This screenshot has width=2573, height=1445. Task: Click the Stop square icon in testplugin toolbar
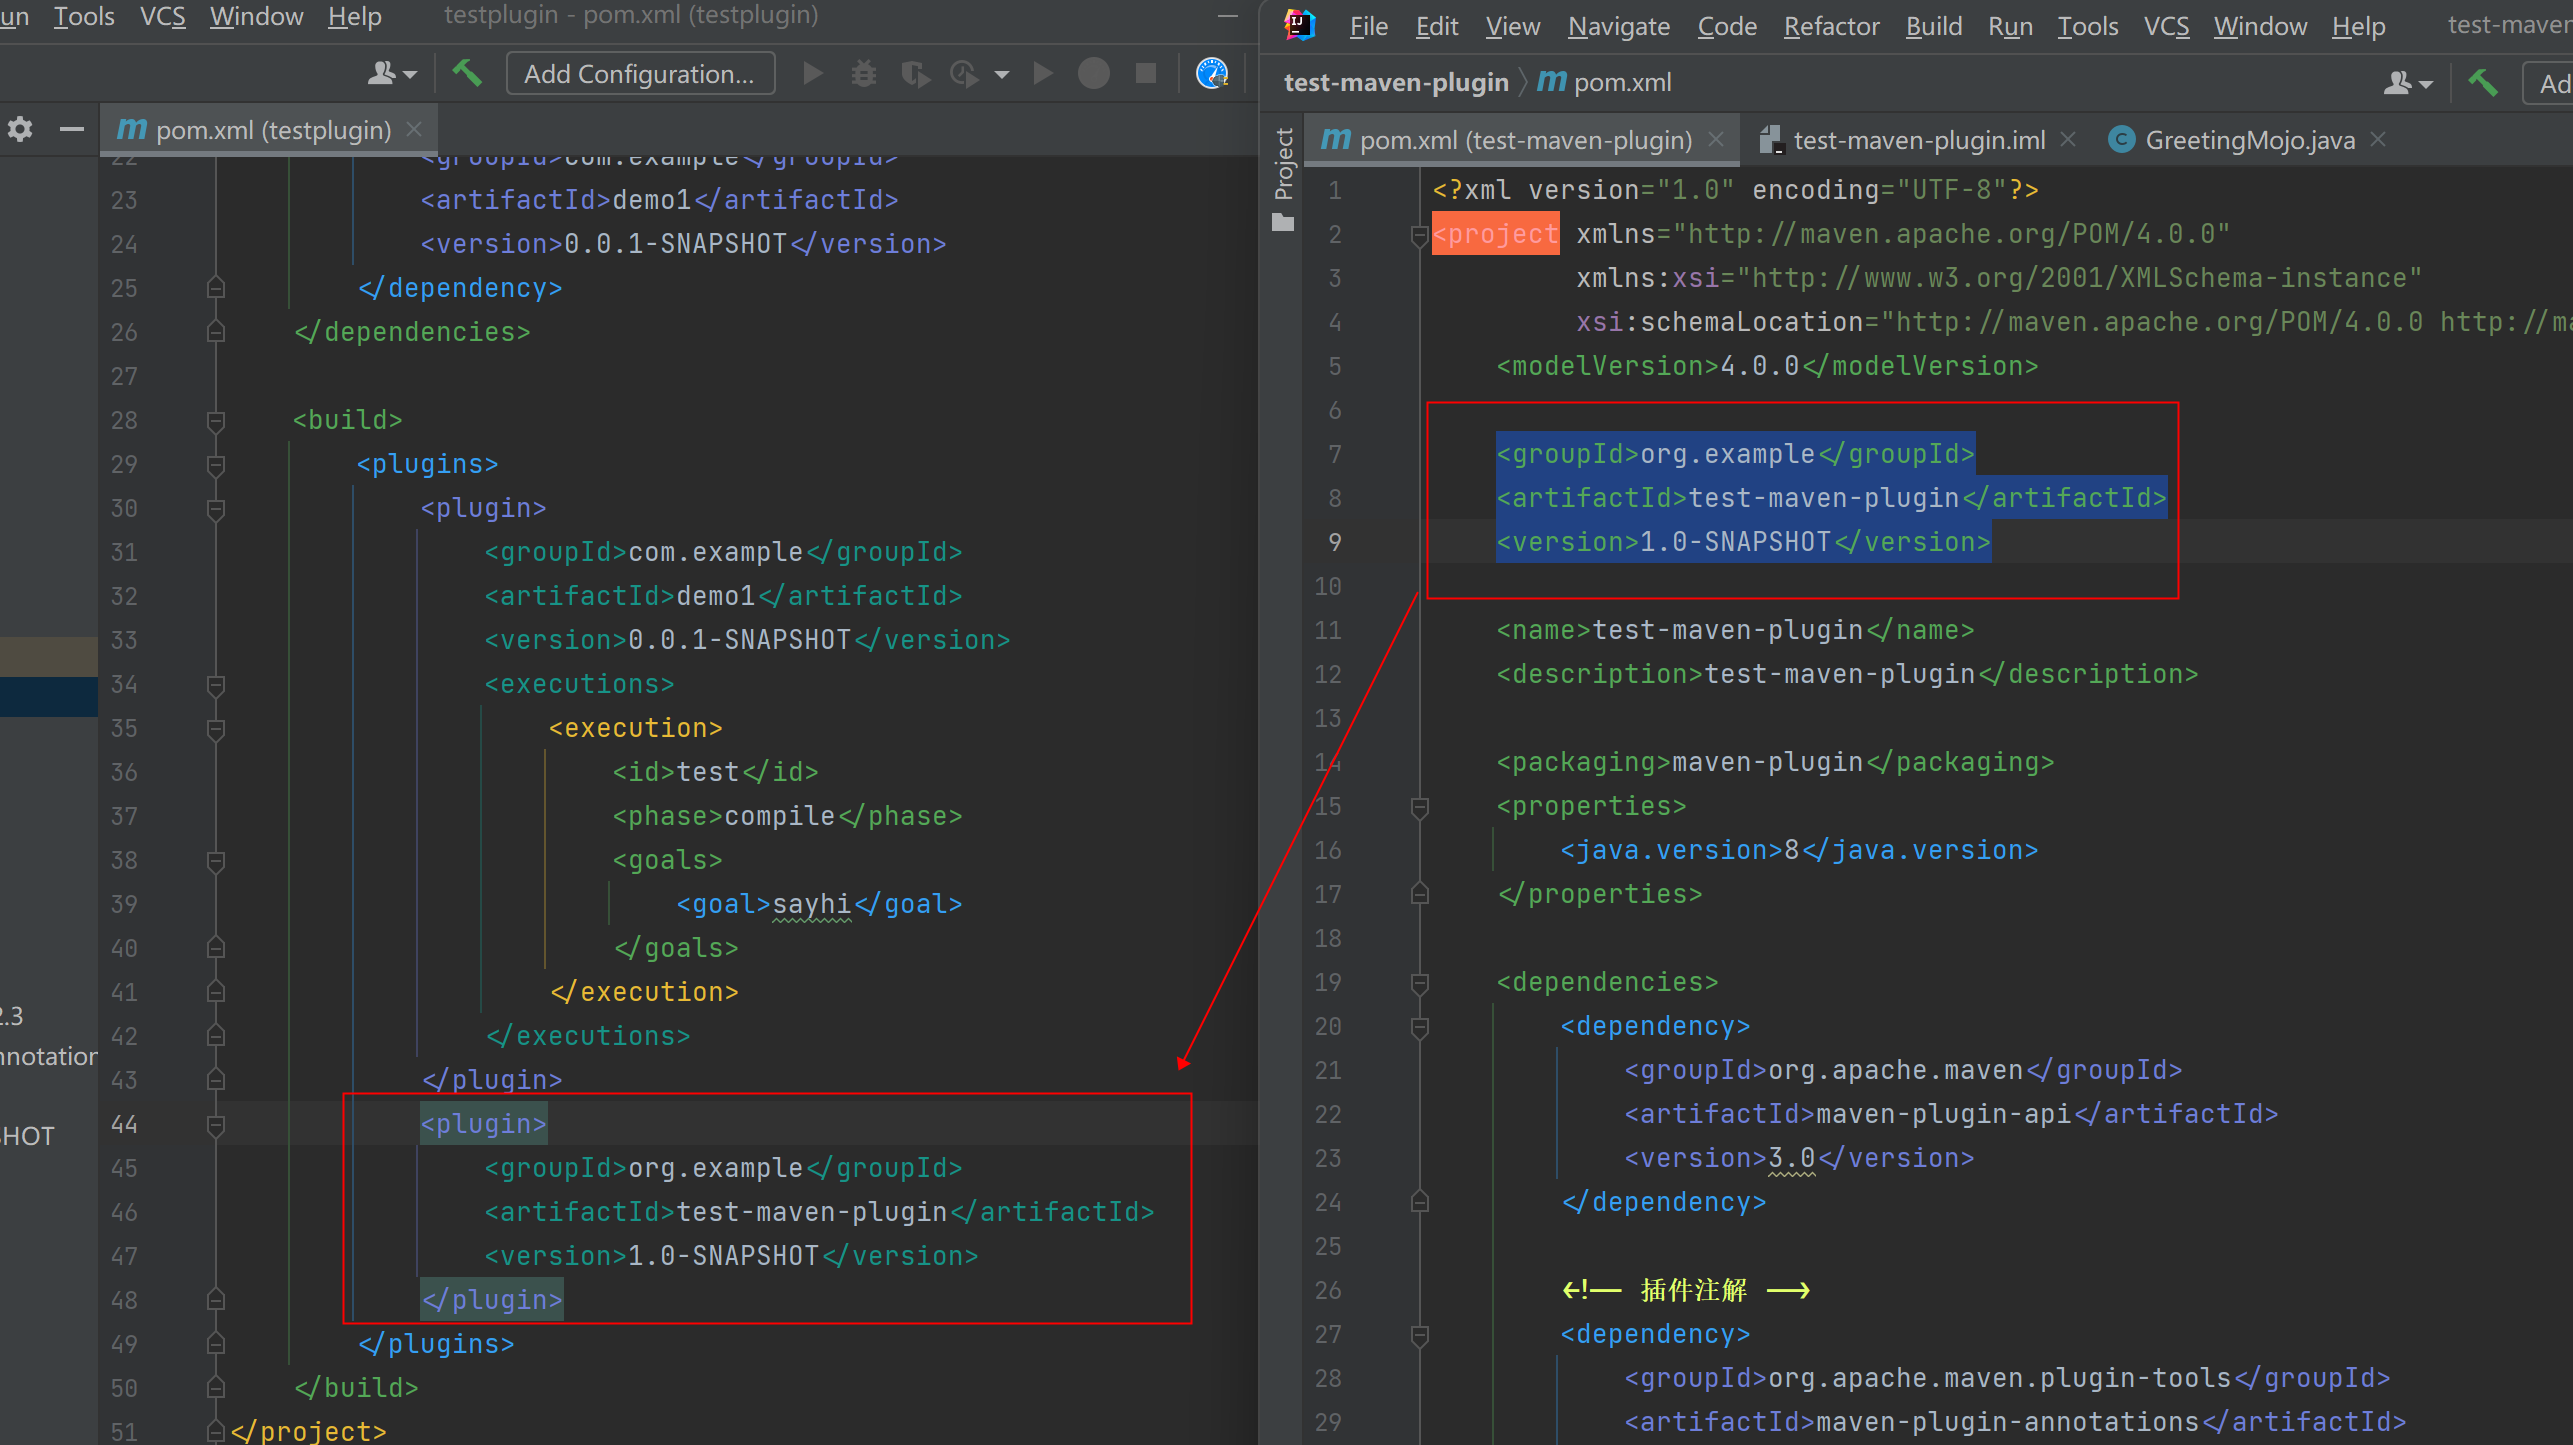click(1146, 73)
